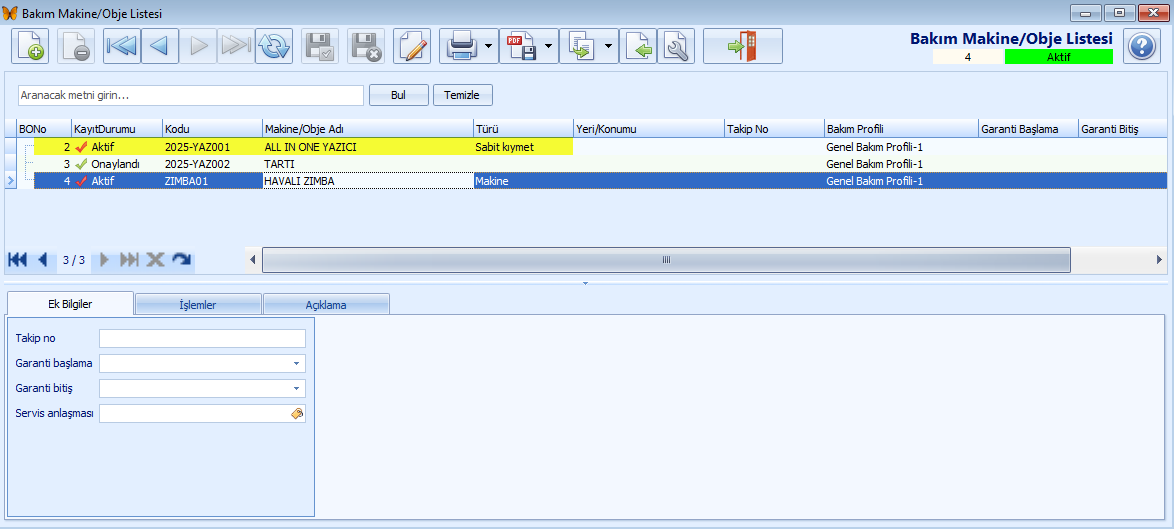Screen dimensions: 1174x529
Task: Exit the form using the door icon
Action: [743, 46]
